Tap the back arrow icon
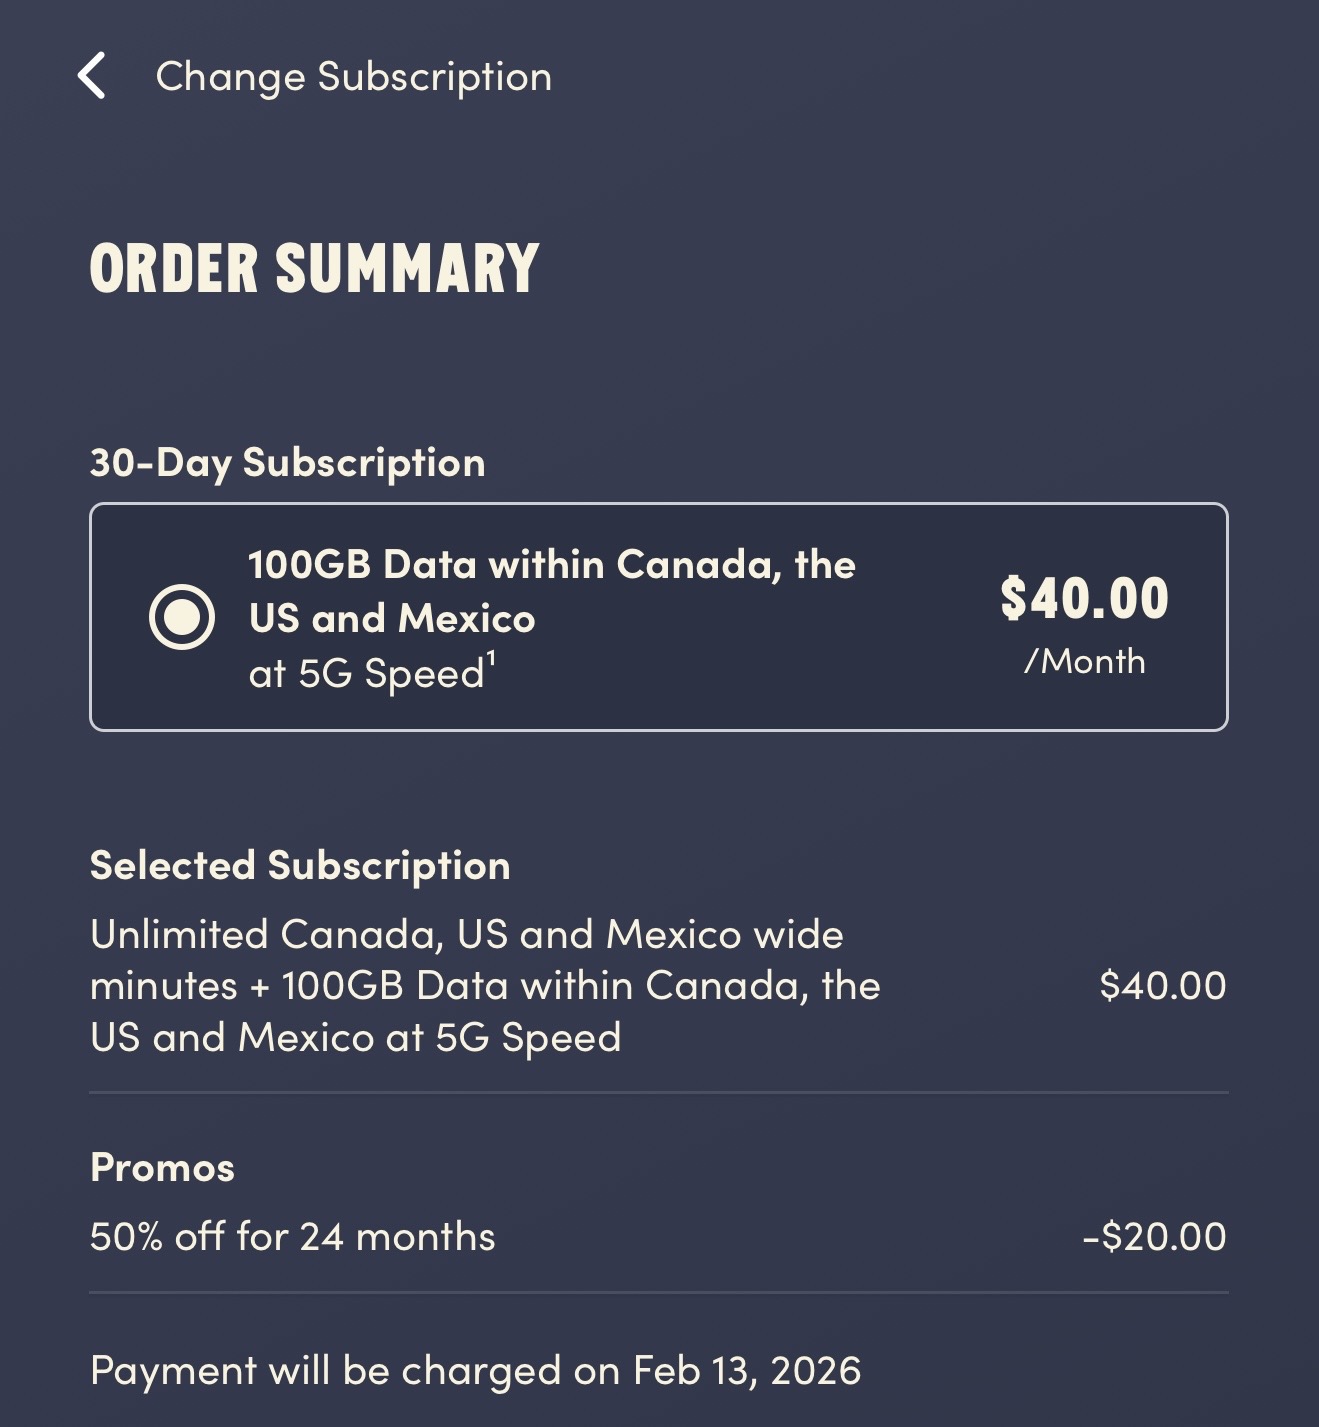 point(92,76)
